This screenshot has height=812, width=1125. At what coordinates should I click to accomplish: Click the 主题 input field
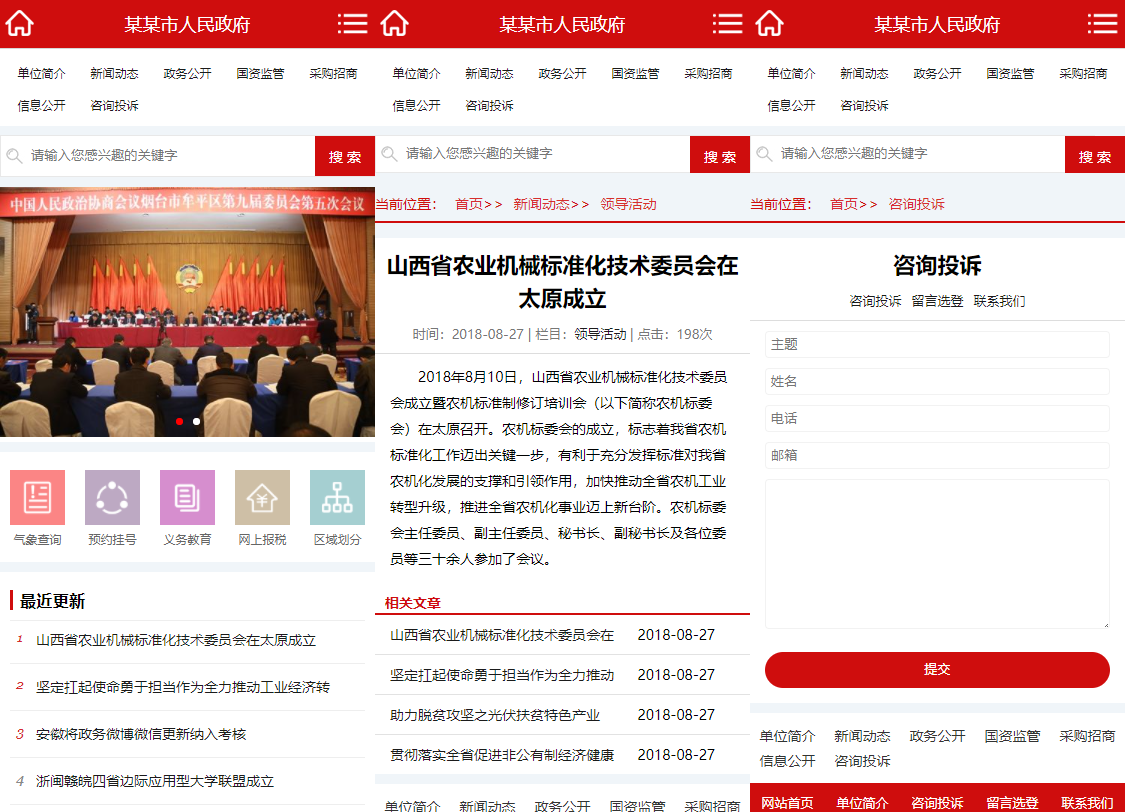(x=937, y=344)
